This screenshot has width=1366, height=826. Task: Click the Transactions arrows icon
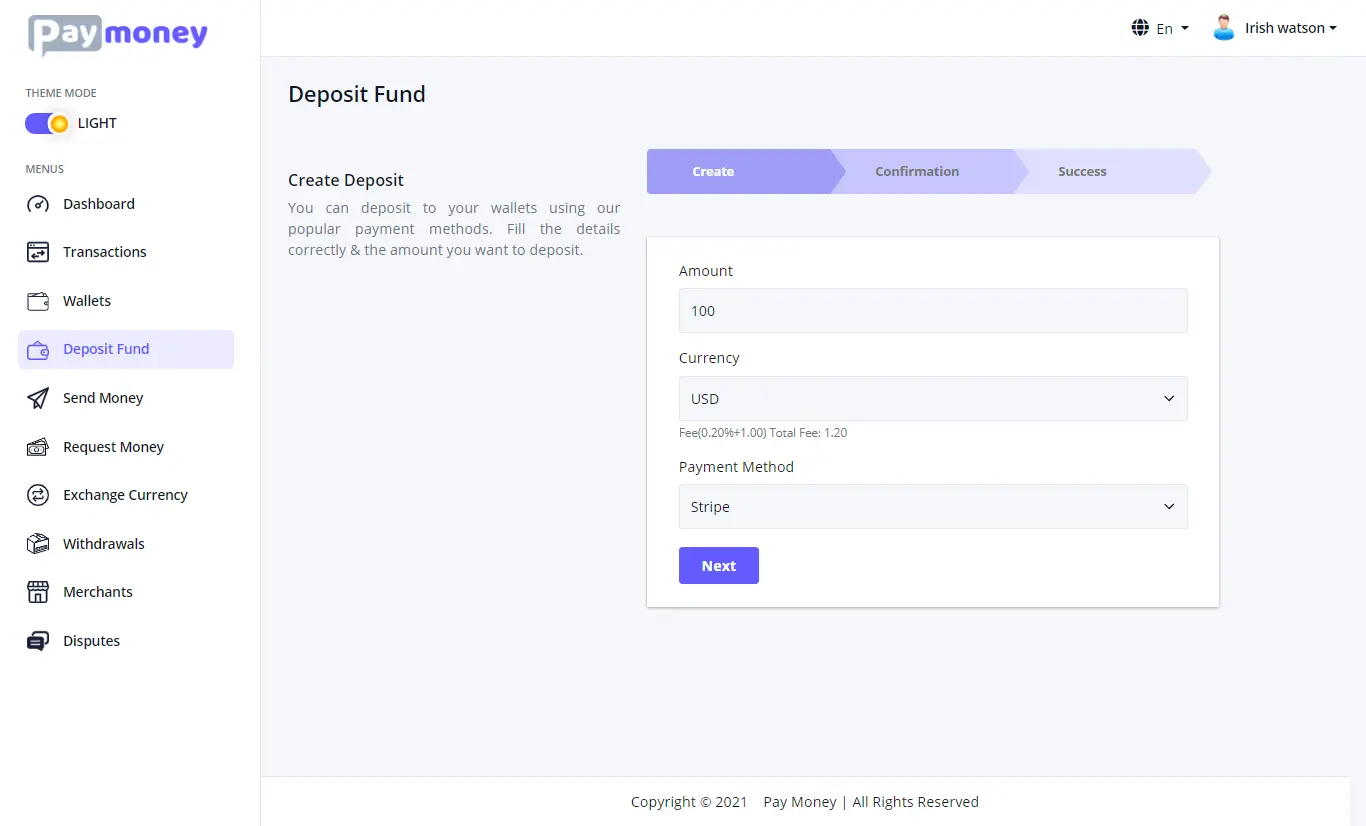[x=38, y=252]
